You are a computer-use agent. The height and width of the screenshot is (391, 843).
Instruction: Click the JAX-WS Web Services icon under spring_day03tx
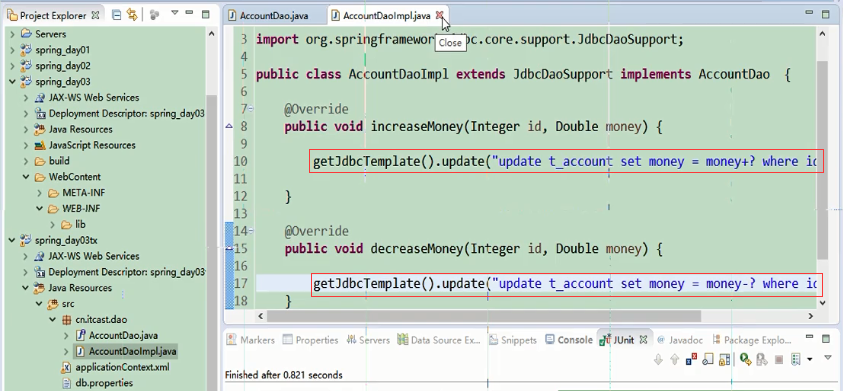point(39,256)
